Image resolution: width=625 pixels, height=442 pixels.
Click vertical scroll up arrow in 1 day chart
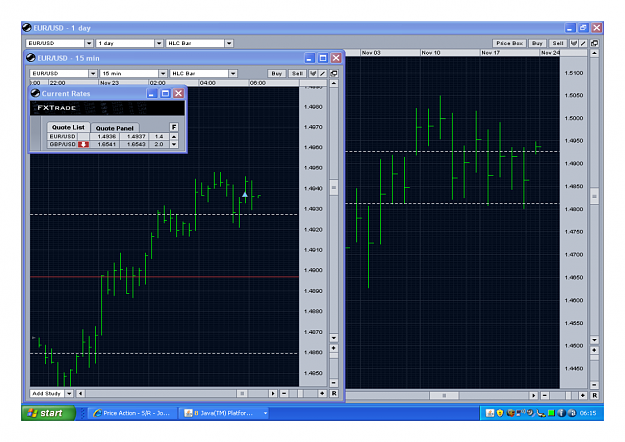pos(594,53)
